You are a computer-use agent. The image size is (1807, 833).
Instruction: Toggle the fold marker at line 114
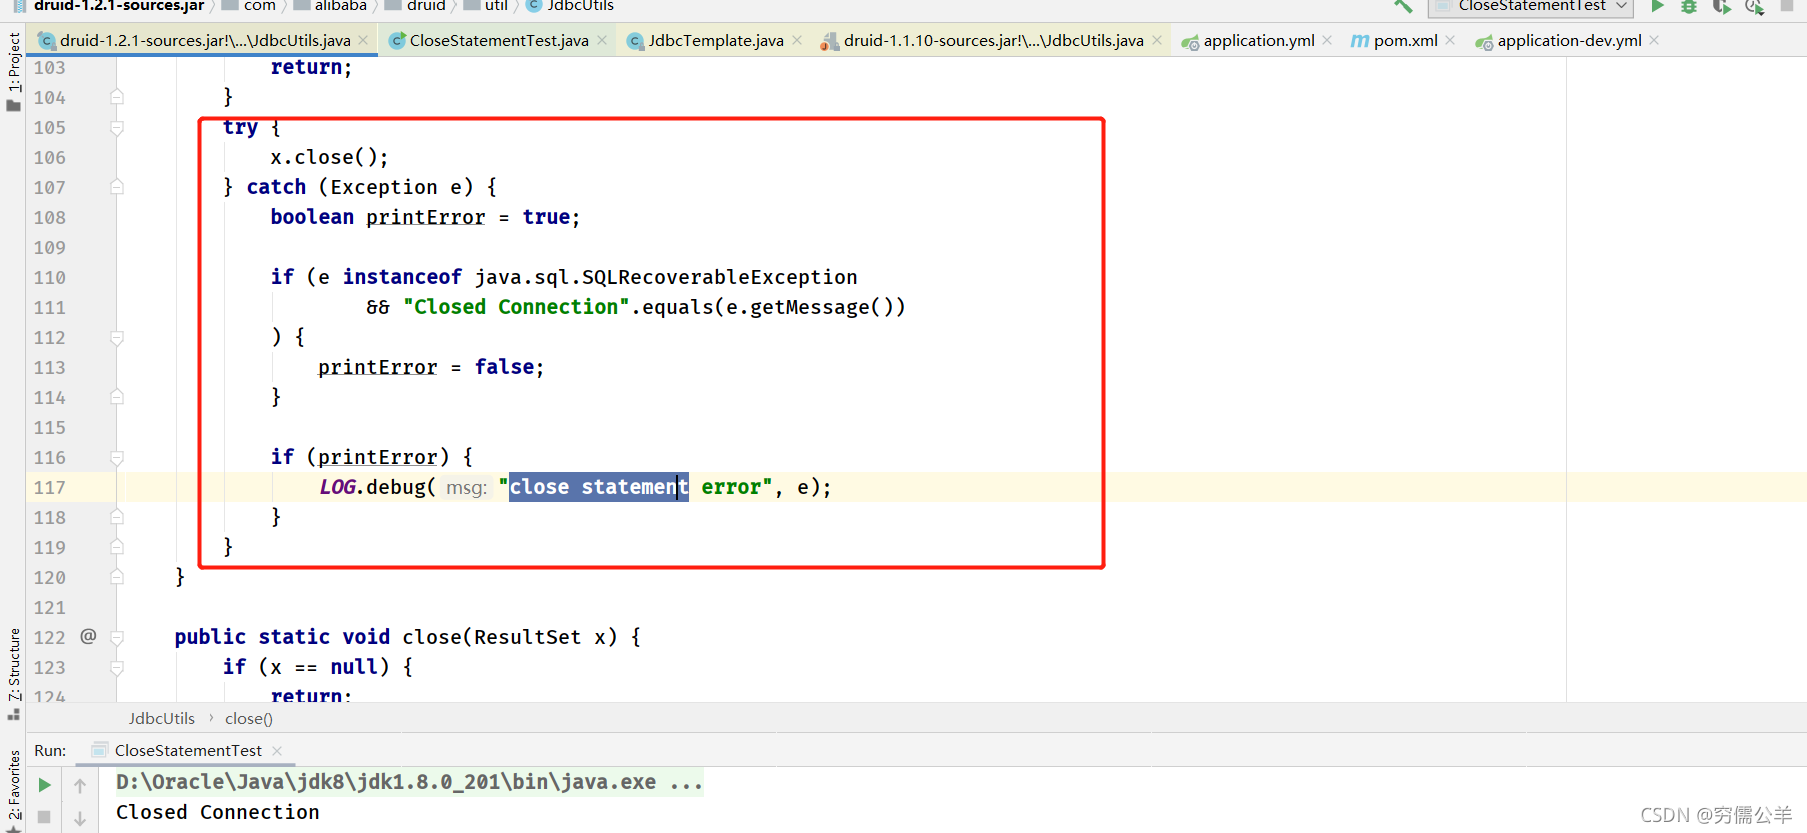coord(117,397)
